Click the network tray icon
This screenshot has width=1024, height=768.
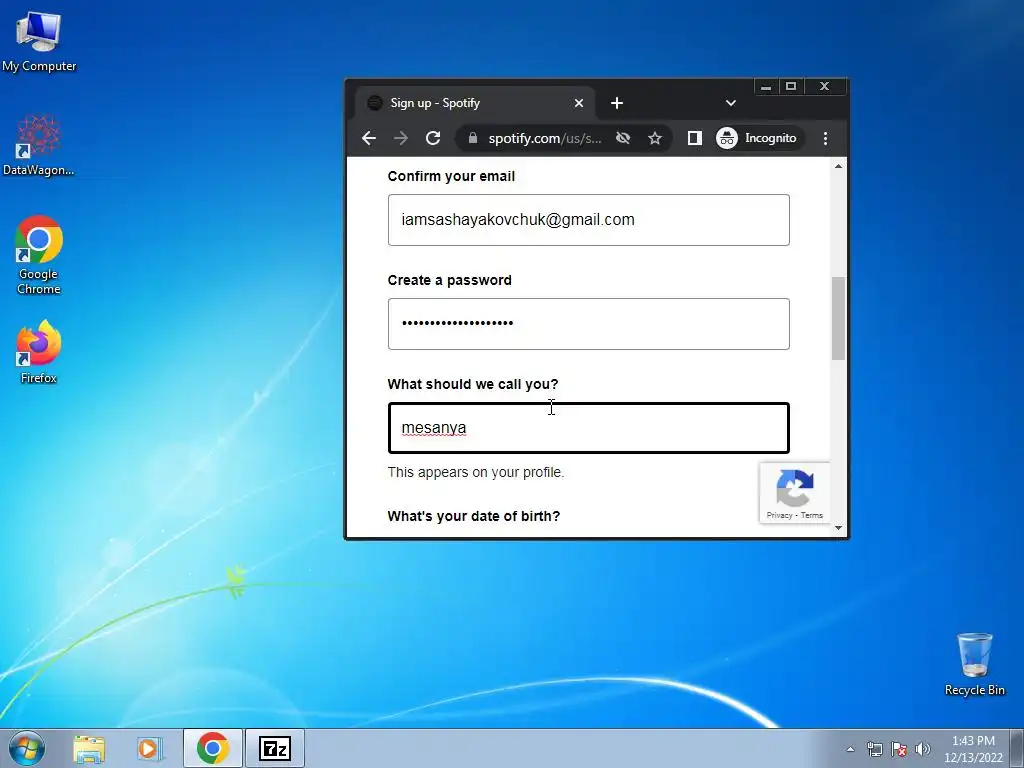pyautogui.click(x=874, y=749)
